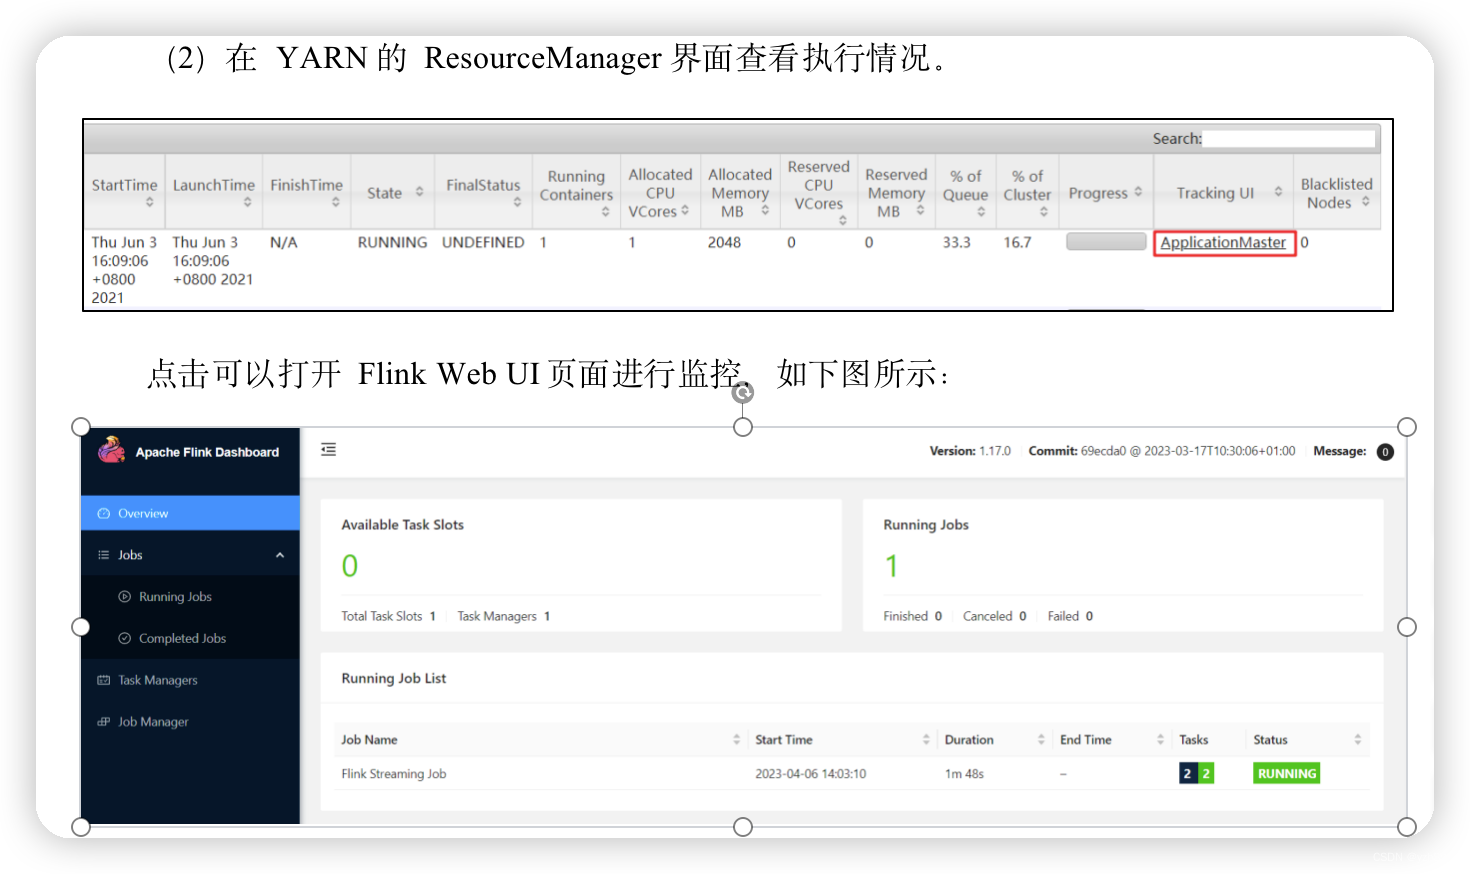The width and height of the screenshot is (1470, 874).
Task: Sort by State column arrows
Action: (x=420, y=192)
